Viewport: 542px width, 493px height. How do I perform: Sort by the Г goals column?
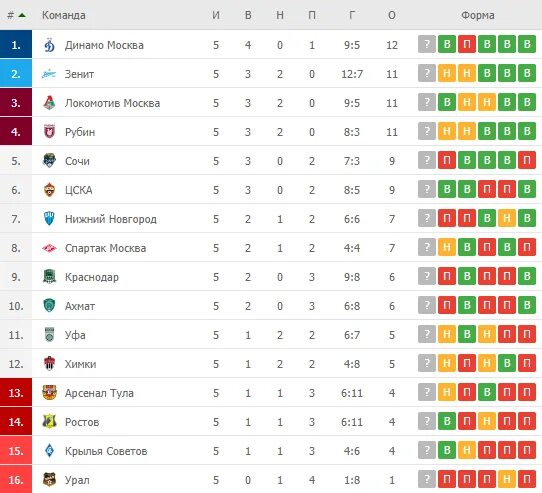(x=352, y=15)
